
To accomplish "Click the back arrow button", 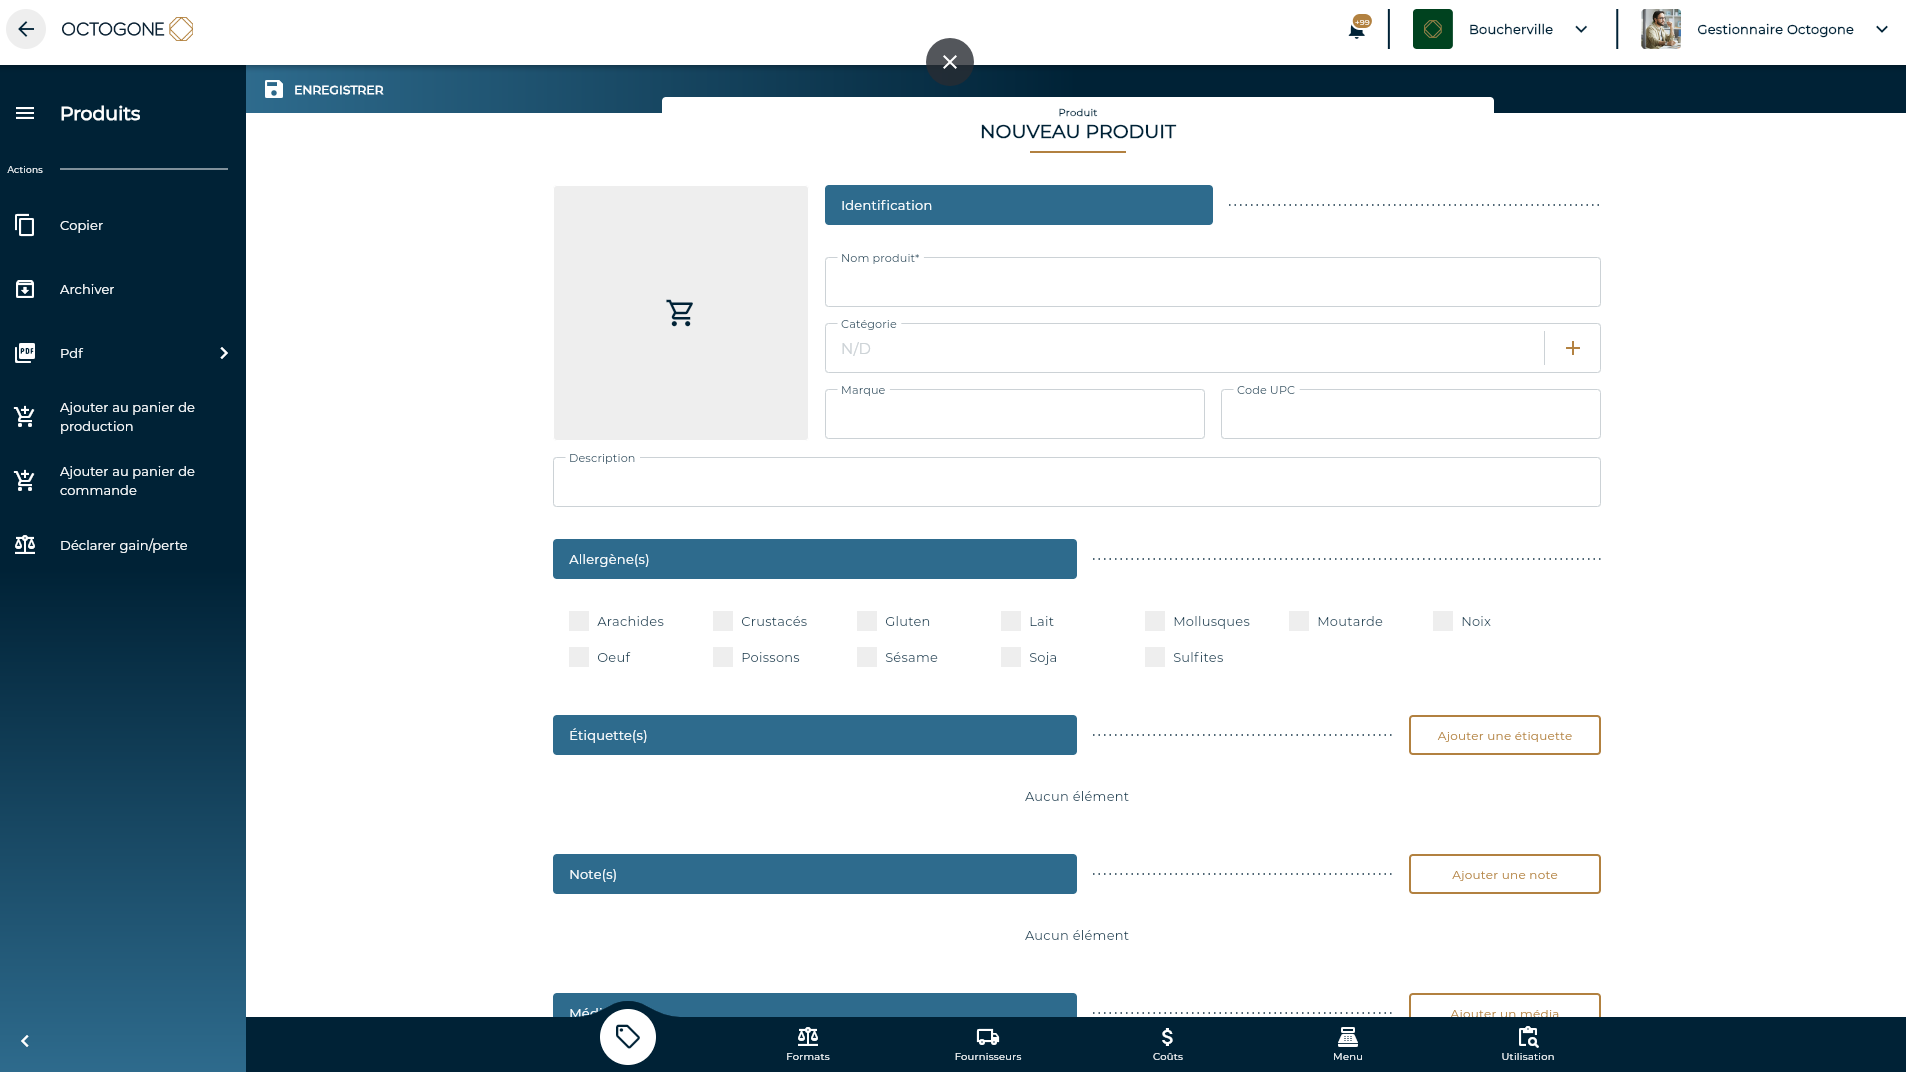I will coord(26,29).
